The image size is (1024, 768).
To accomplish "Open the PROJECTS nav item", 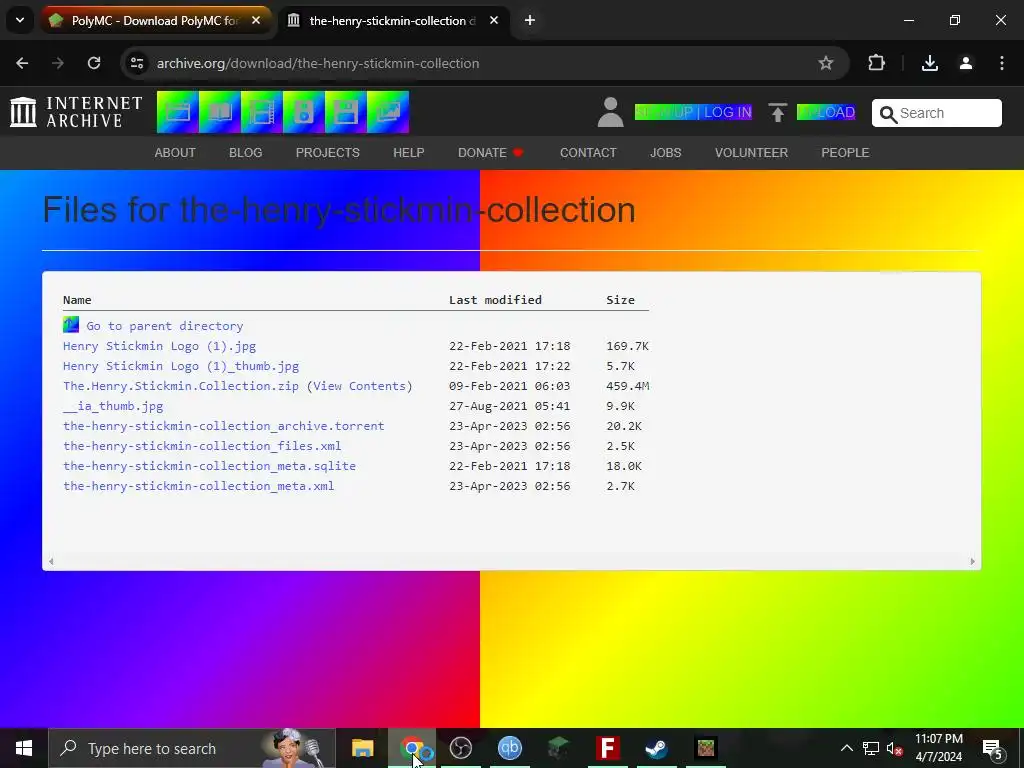I will (x=328, y=153).
